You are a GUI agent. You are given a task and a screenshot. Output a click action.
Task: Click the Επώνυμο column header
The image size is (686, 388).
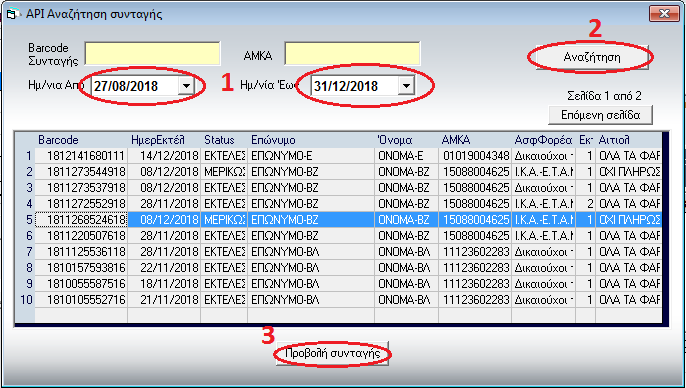pos(311,140)
